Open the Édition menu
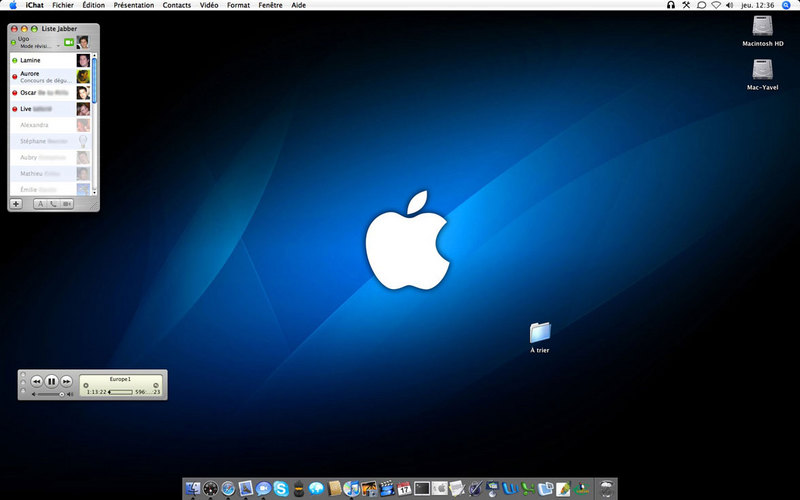800x500 pixels. pos(94,5)
